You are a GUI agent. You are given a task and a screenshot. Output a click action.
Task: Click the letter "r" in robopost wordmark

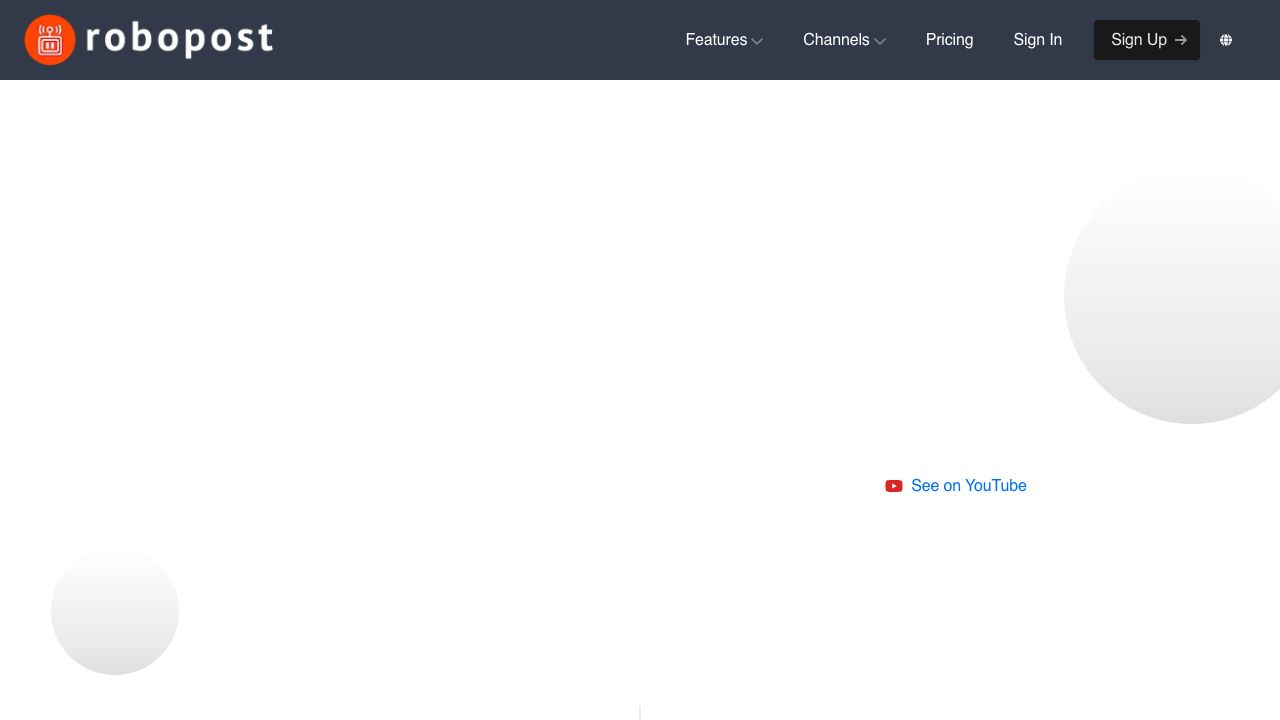(94, 41)
